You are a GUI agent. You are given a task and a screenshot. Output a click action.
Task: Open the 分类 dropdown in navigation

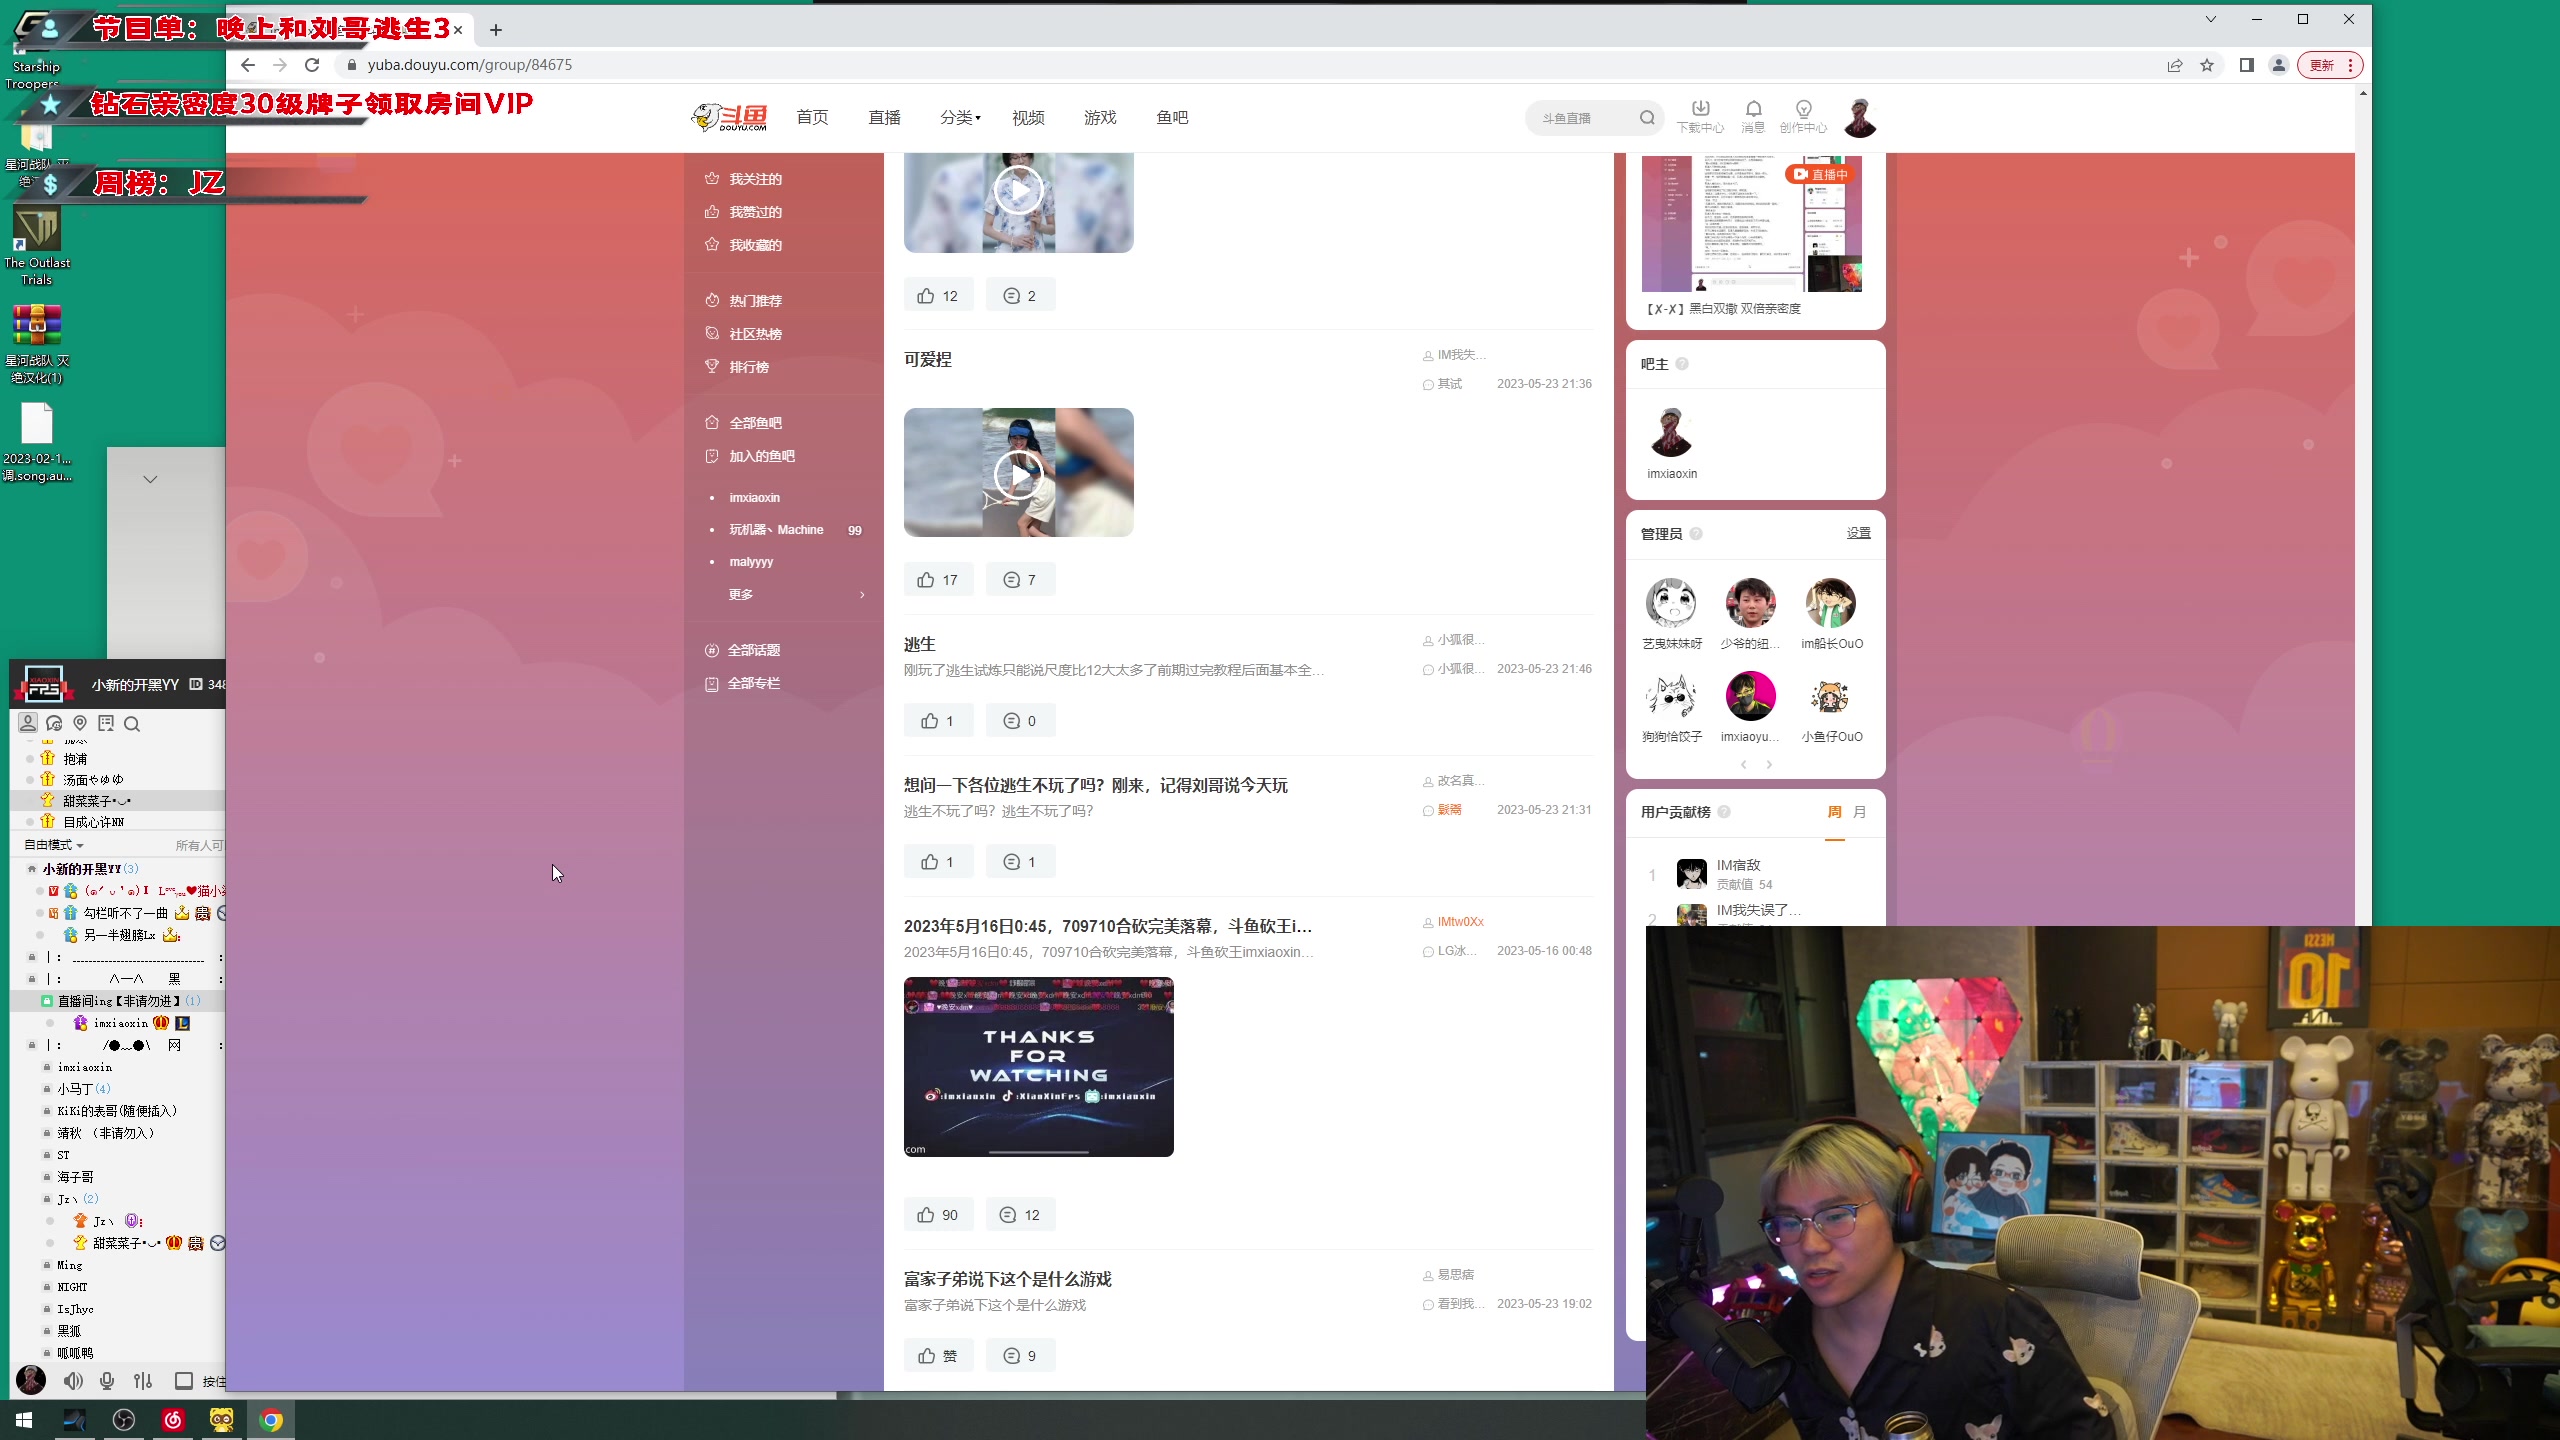click(958, 117)
